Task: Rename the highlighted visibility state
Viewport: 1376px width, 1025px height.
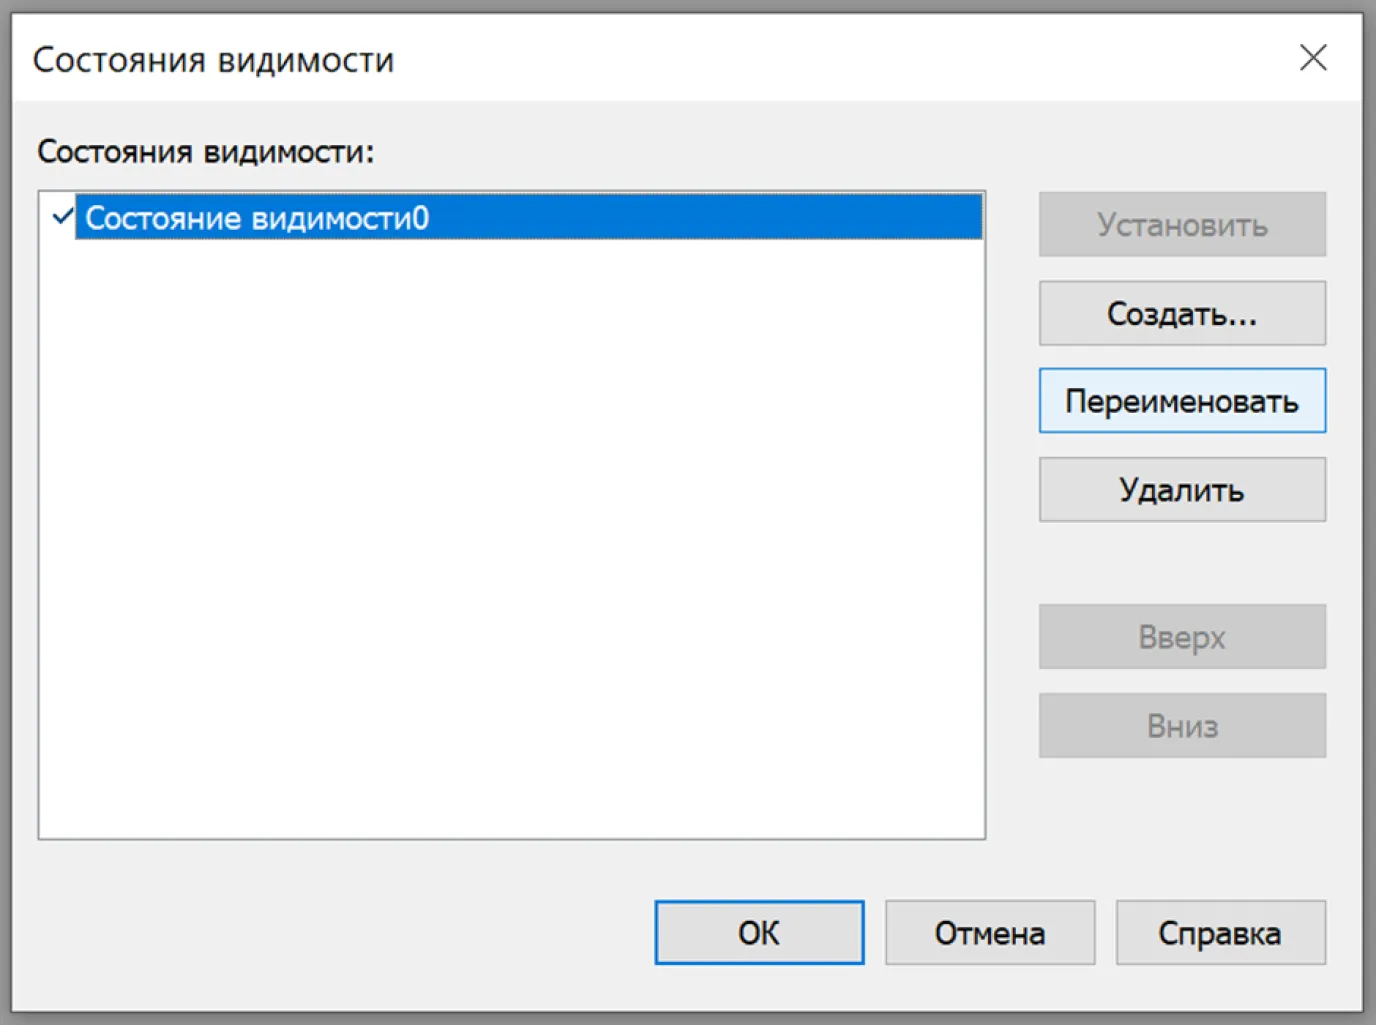Action: [1181, 401]
